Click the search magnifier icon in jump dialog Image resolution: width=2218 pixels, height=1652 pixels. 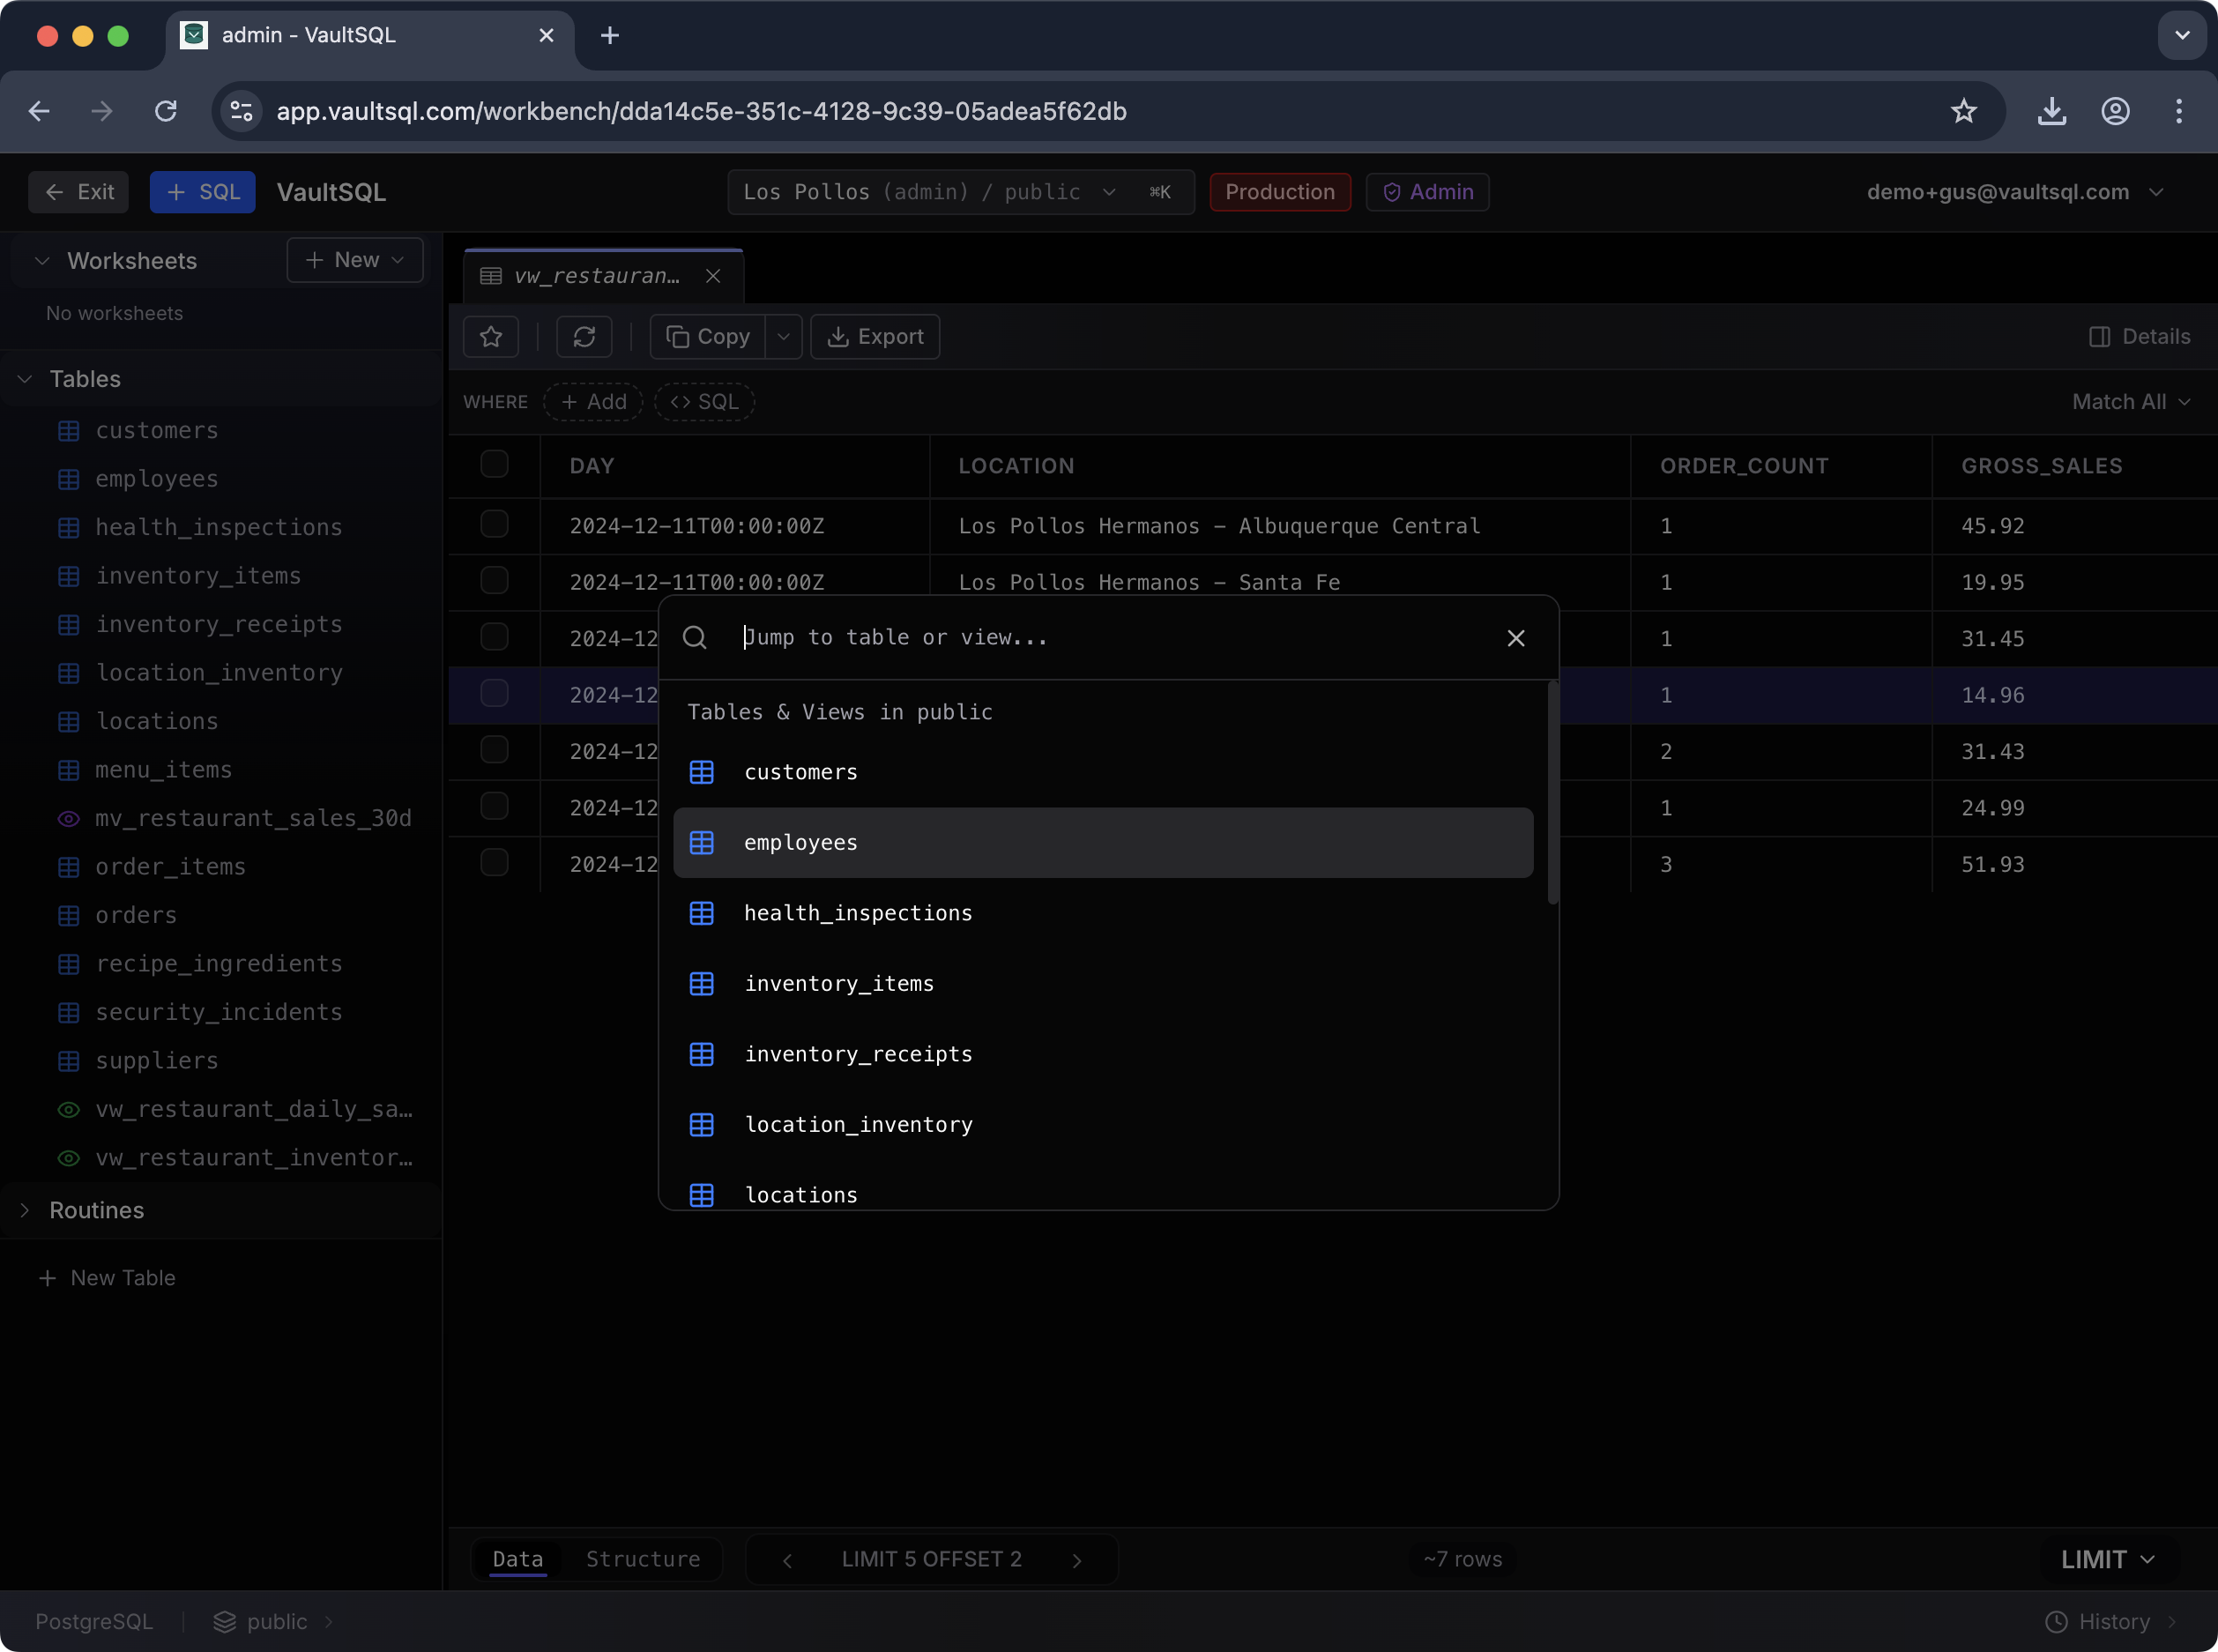tap(695, 638)
